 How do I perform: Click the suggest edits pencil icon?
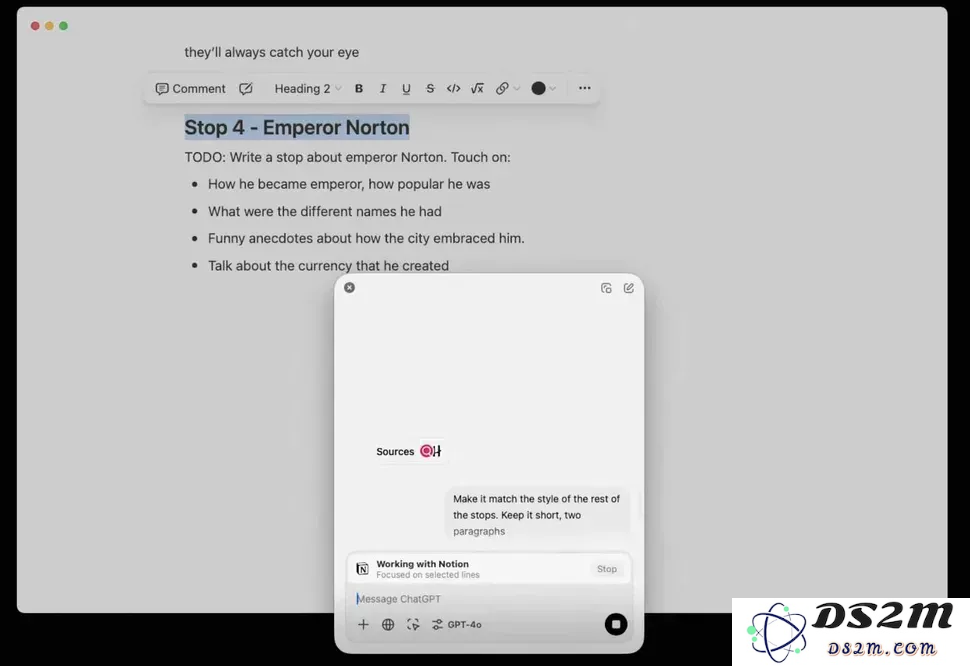[x=246, y=88]
